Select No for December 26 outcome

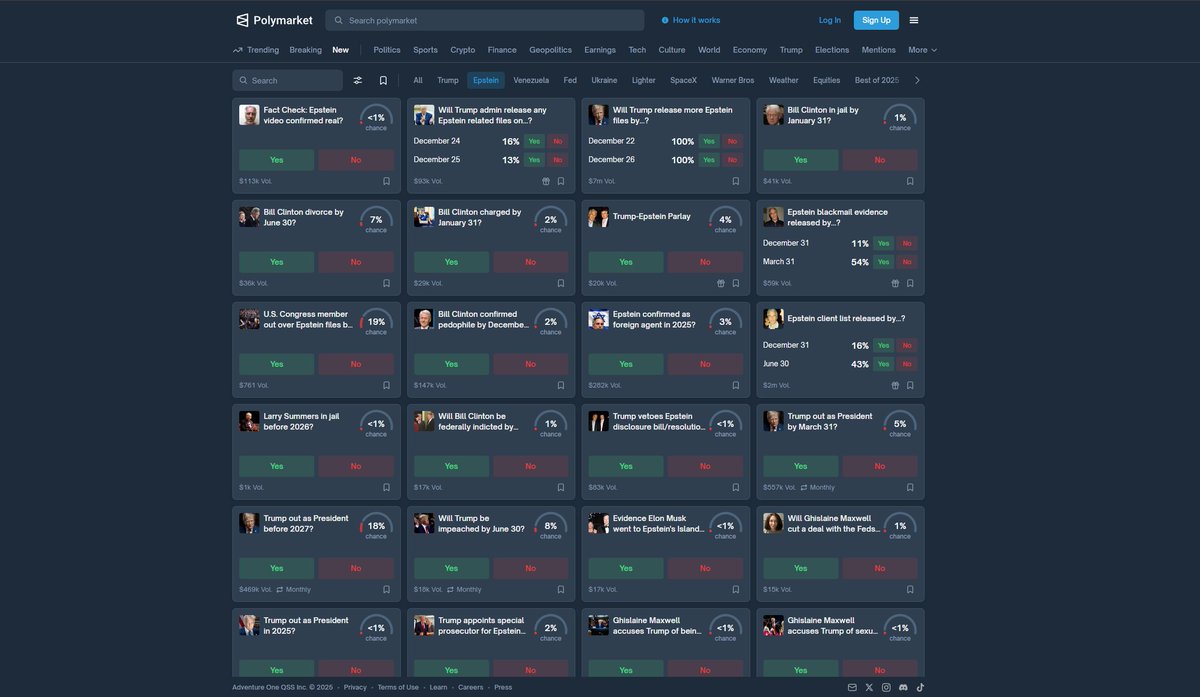[x=732, y=160]
